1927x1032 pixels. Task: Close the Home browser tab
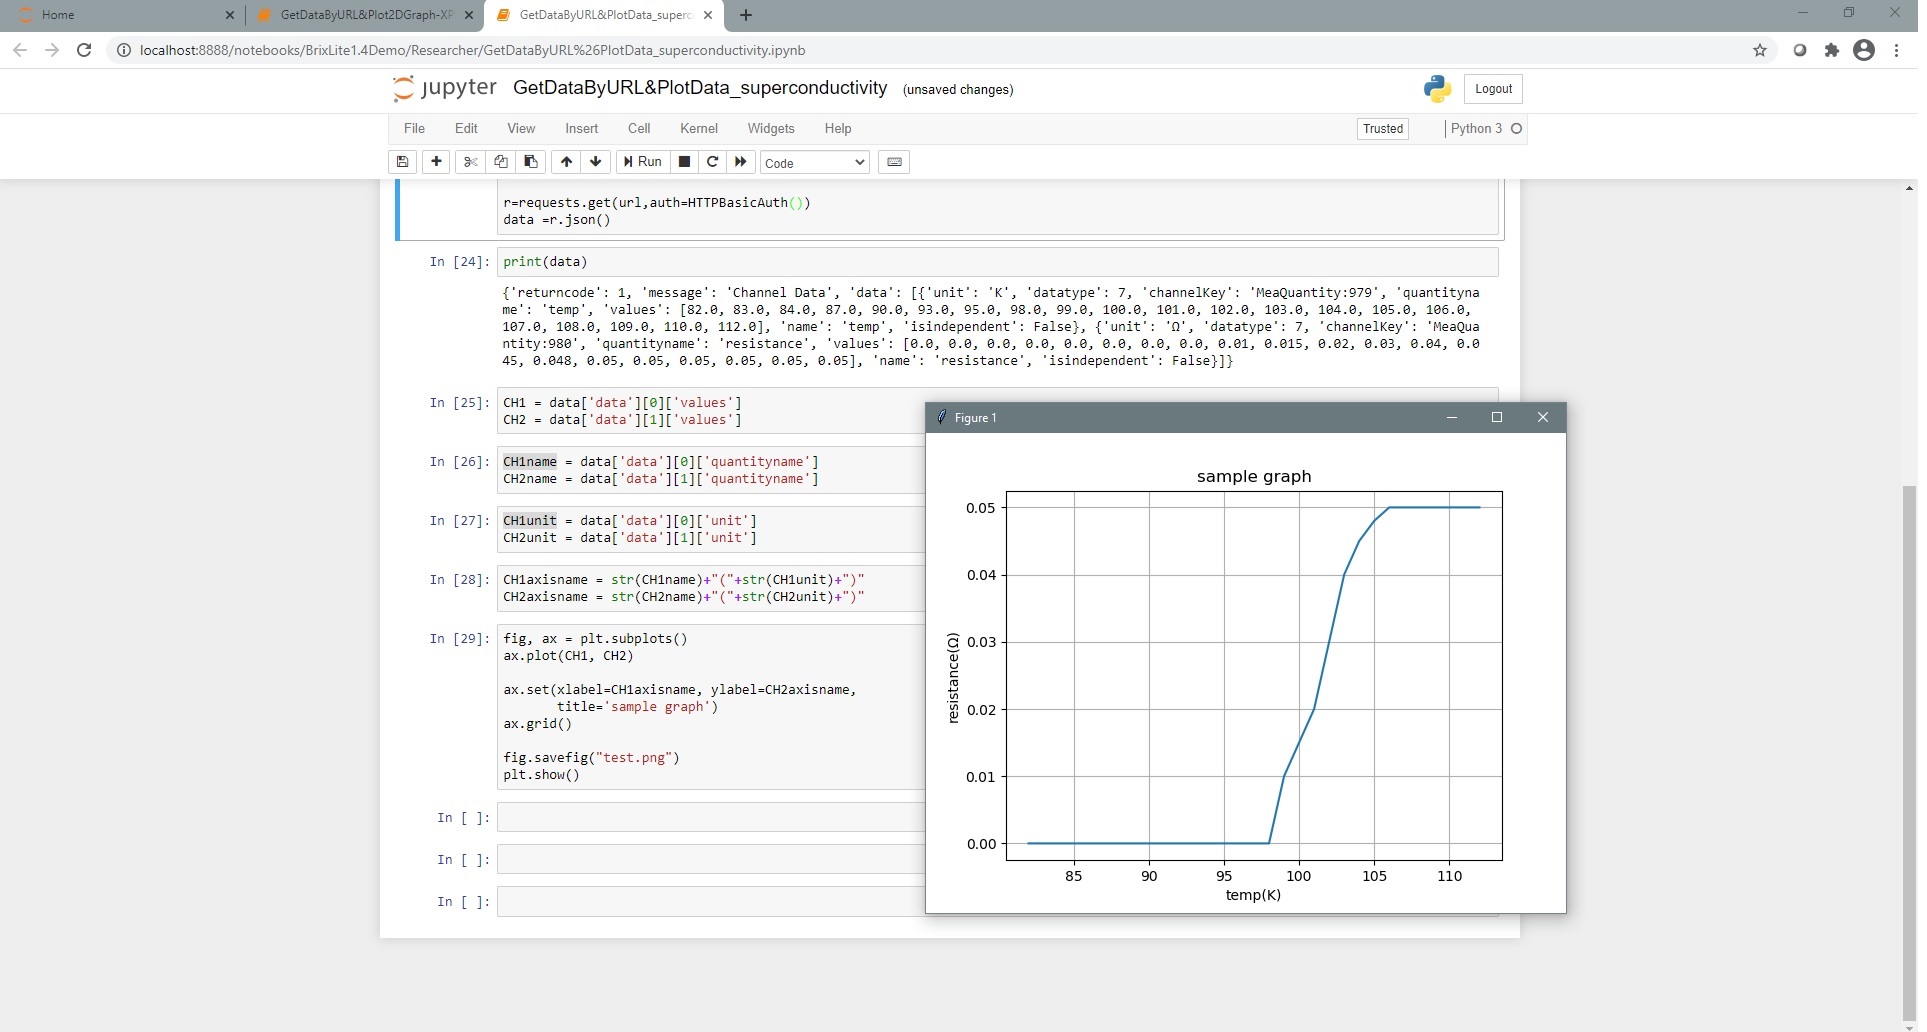point(230,15)
